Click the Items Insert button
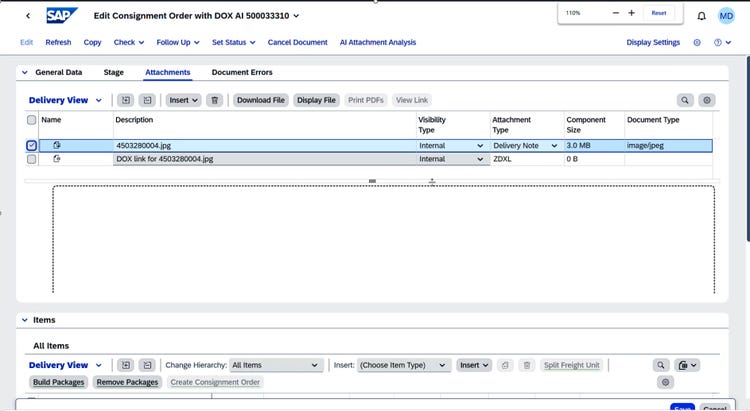 (474, 365)
